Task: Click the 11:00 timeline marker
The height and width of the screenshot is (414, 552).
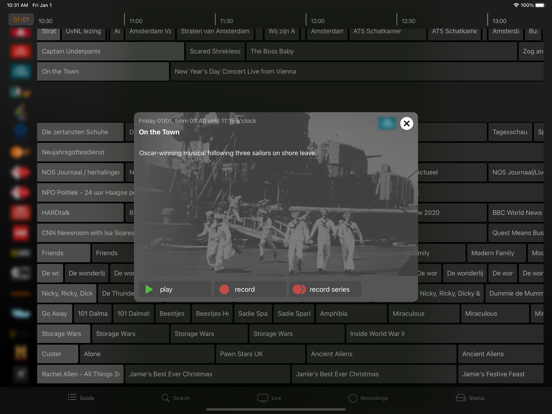Action: point(136,21)
